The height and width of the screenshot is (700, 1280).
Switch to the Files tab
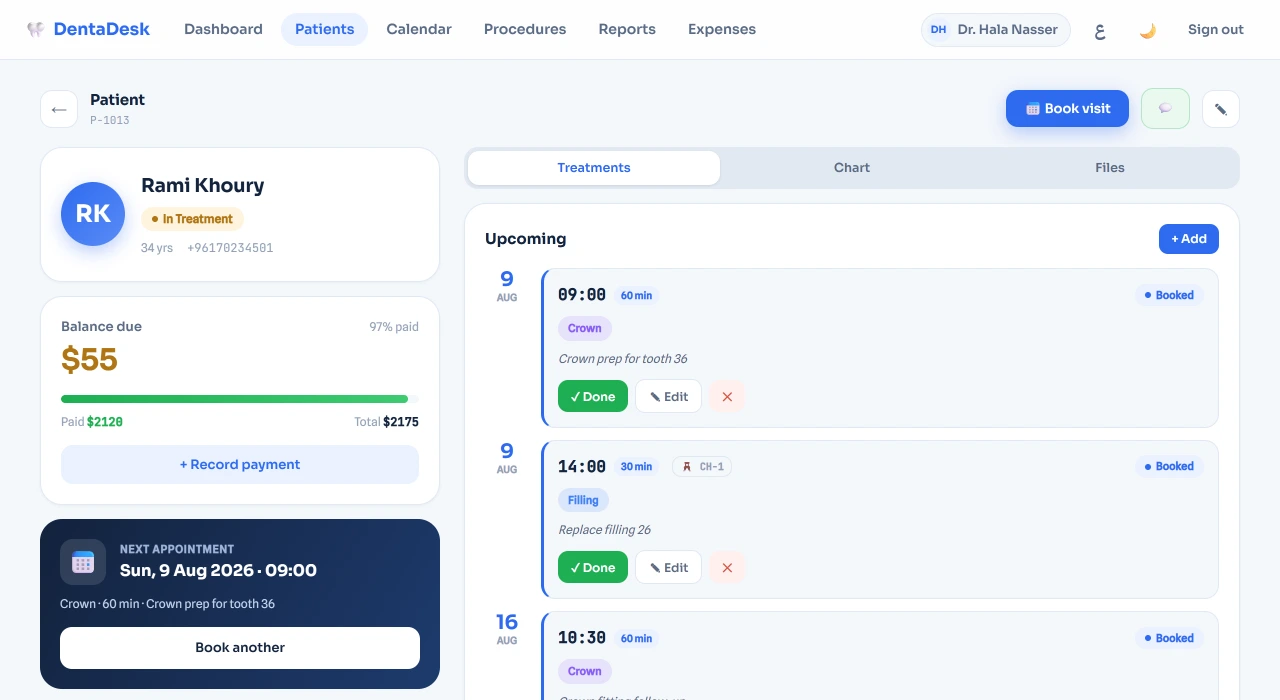[1110, 168]
